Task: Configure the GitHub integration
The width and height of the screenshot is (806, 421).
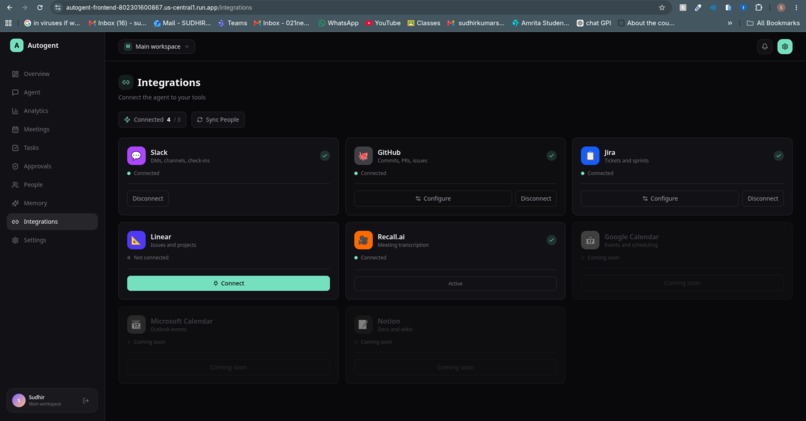Action: [433, 198]
